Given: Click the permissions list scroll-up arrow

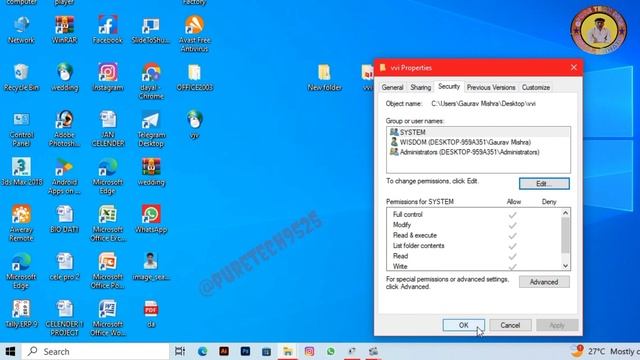Looking at the screenshot, I should click(565, 213).
